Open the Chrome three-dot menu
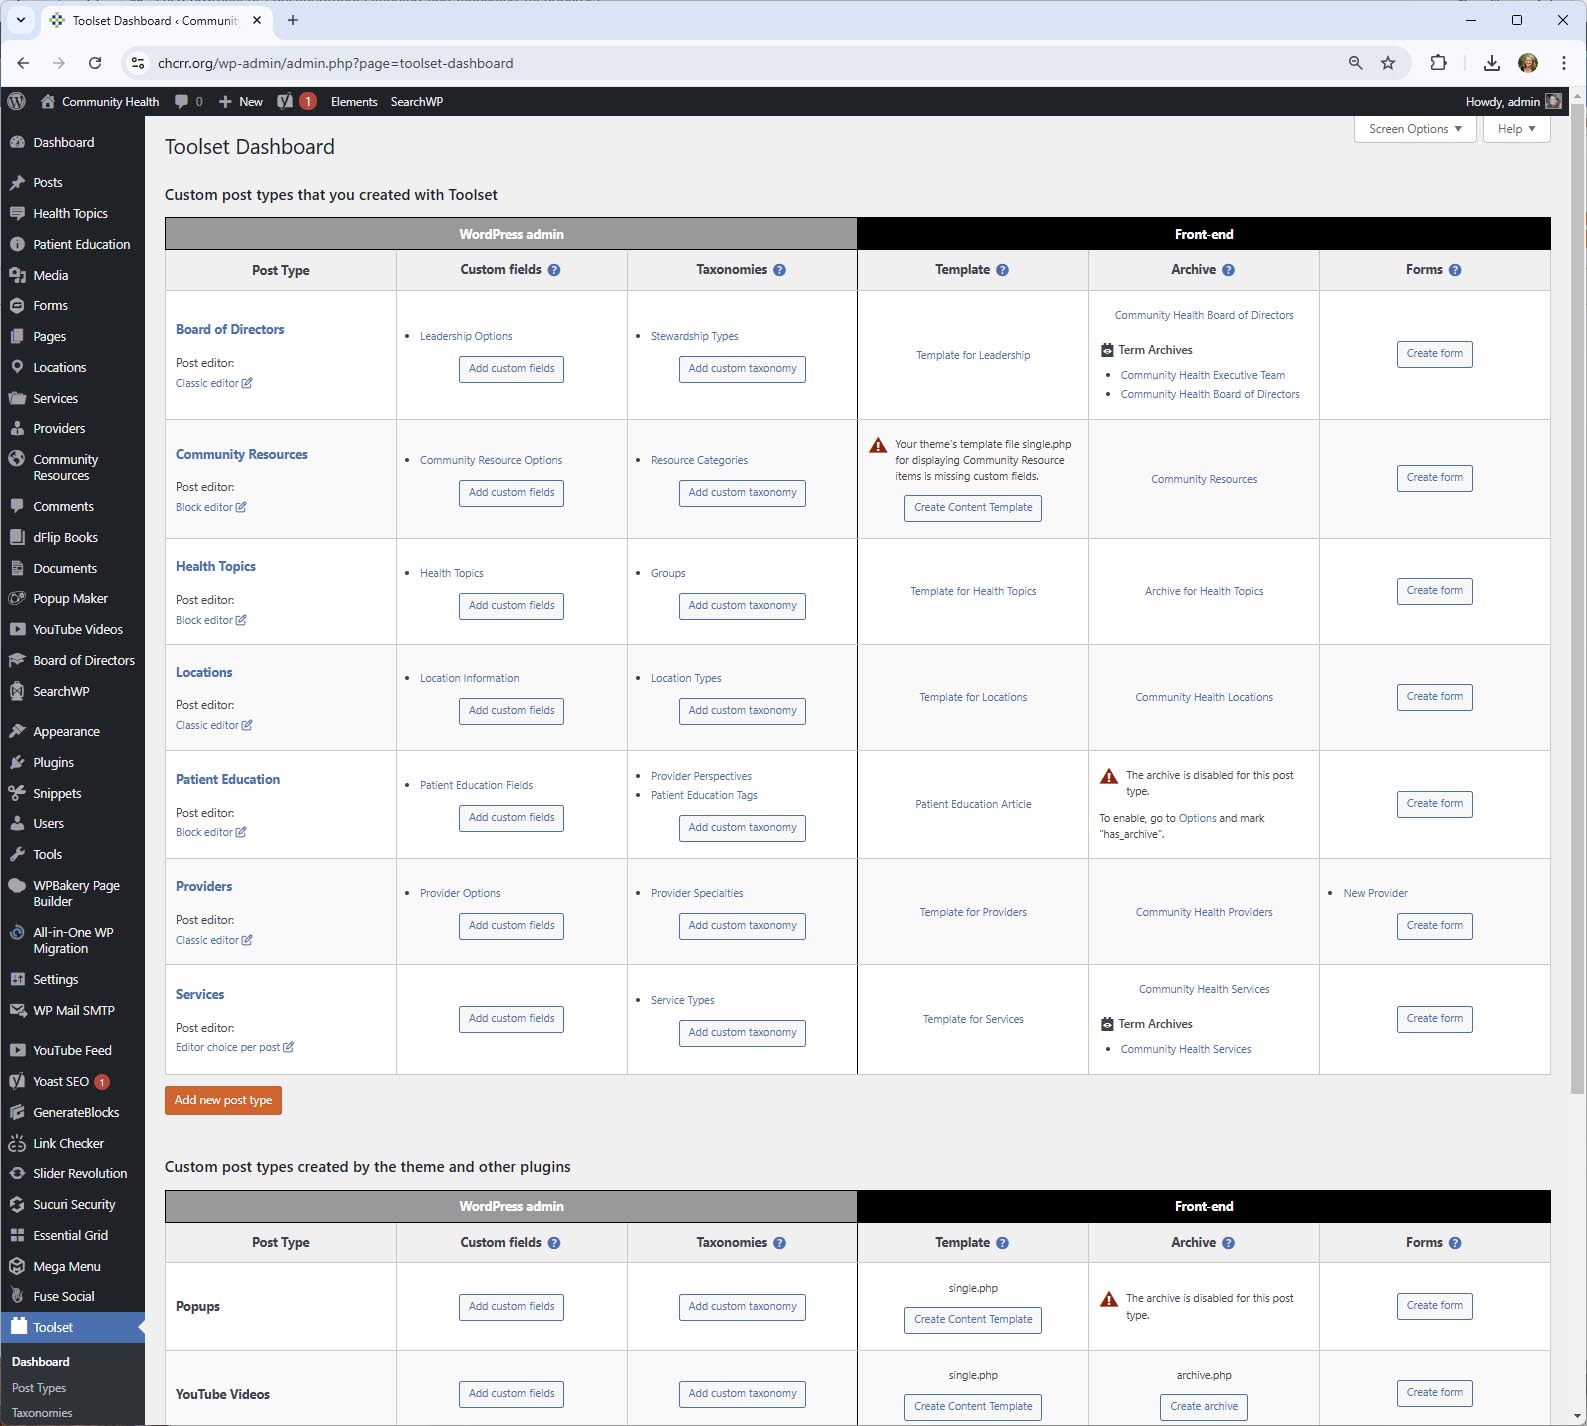 pos(1564,63)
